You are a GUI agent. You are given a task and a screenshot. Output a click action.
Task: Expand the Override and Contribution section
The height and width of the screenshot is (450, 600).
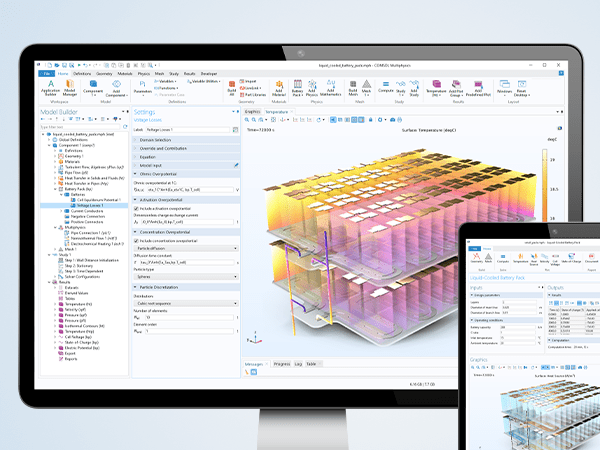186,148
